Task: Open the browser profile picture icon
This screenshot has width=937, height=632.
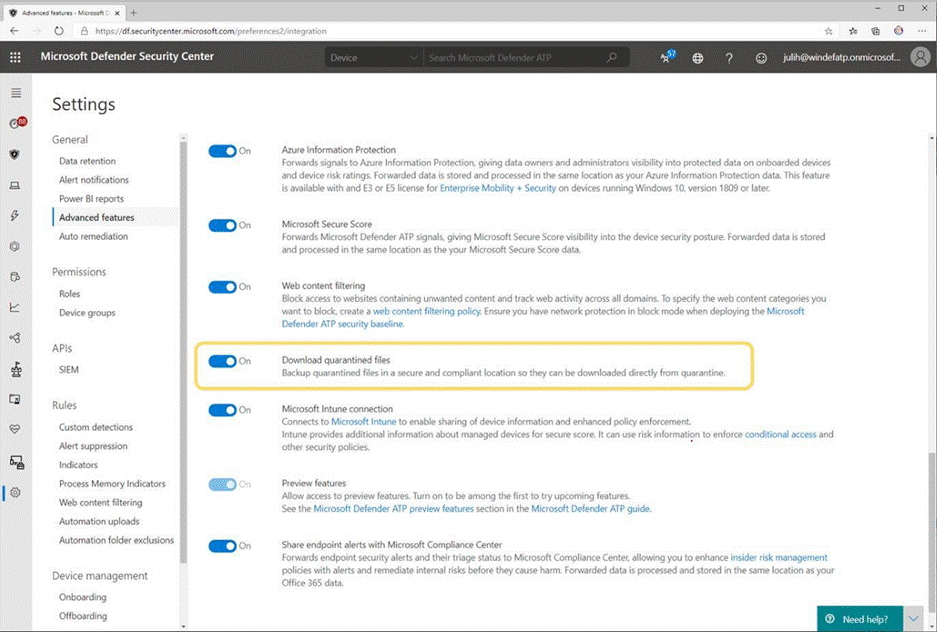Action: click(899, 30)
